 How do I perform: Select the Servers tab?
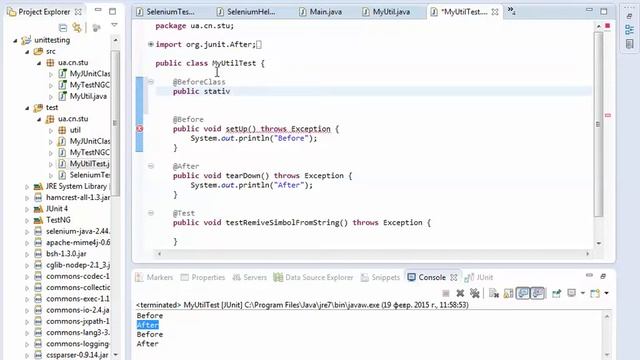pos(249,278)
